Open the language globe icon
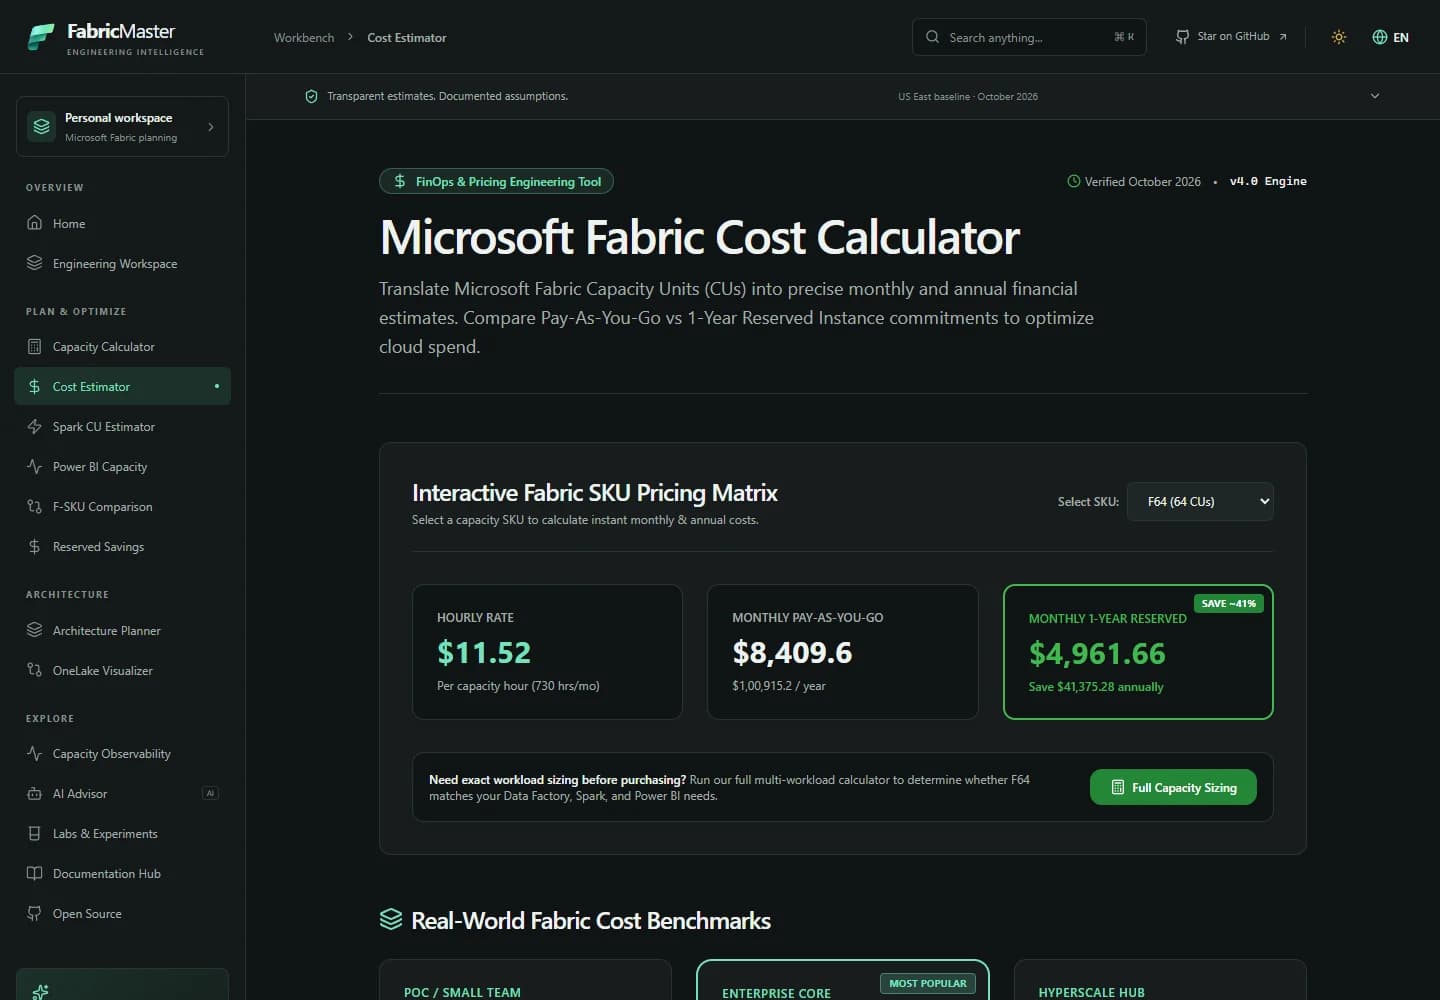This screenshot has width=1440, height=1000. (x=1380, y=37)
